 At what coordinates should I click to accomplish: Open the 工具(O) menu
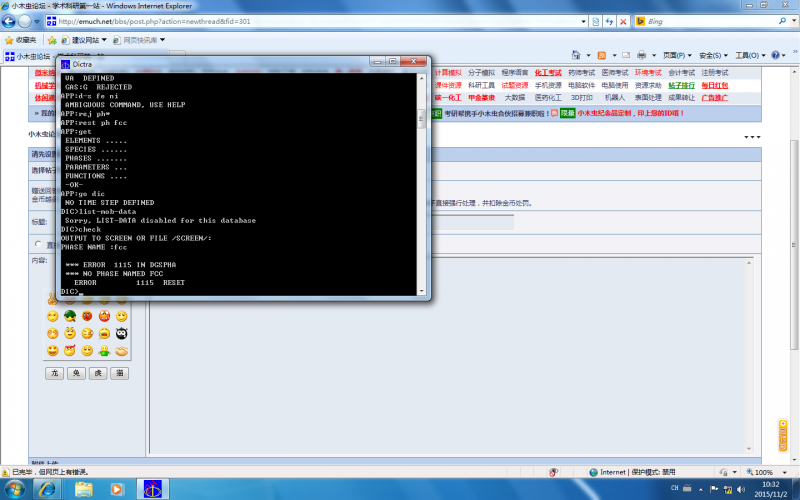point(749,55)
